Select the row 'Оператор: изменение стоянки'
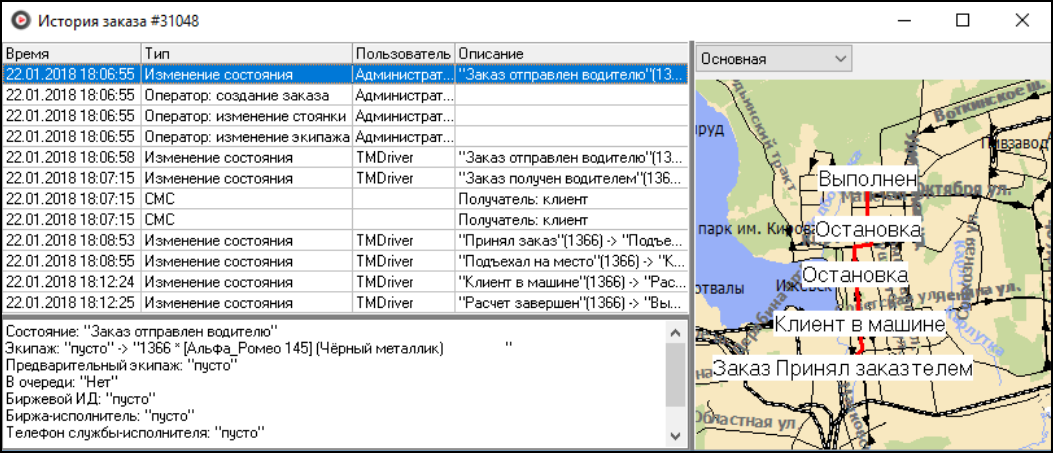 tap(345, 115)
